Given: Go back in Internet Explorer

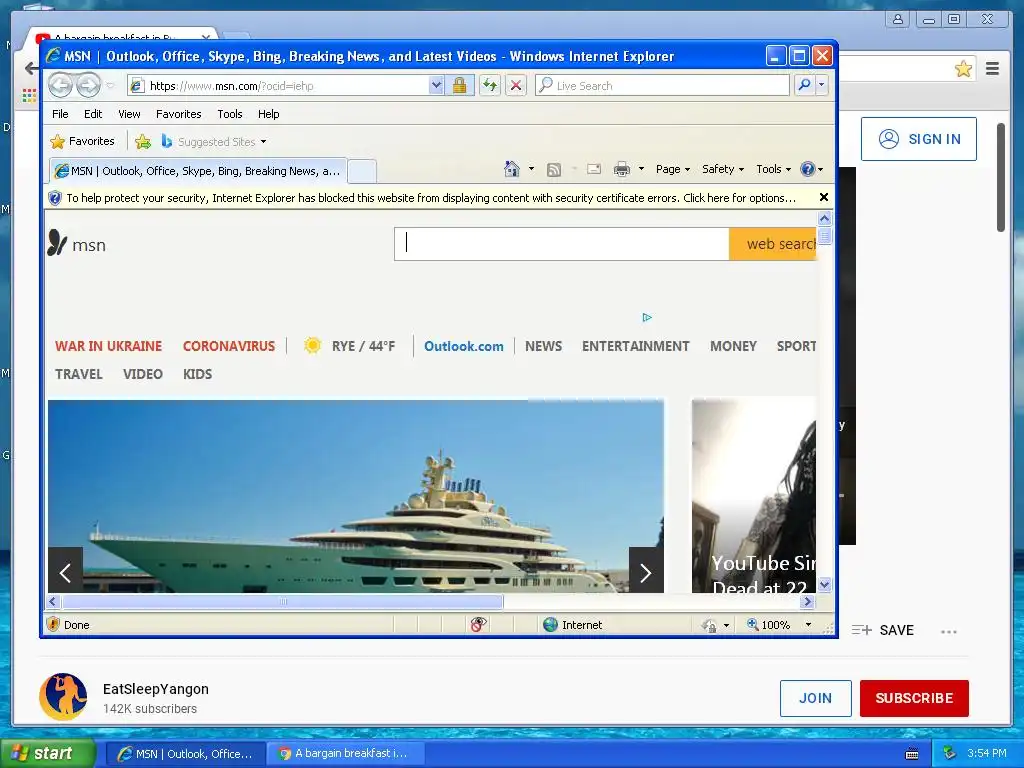Looking at the screenshot, I should click(x=61, y=85).
